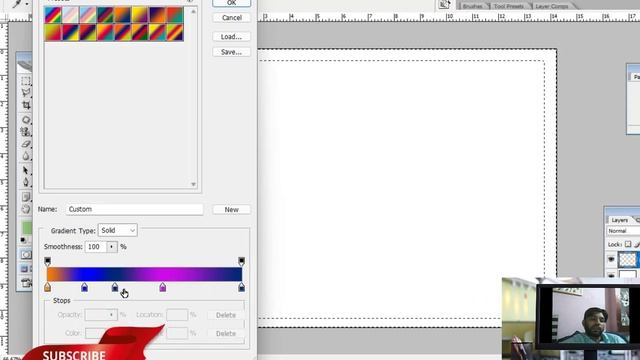This screenshot has height=360, width=640.
Task: Click the opacity Location field
Action: pyautogui.click(x=177, y=315)
